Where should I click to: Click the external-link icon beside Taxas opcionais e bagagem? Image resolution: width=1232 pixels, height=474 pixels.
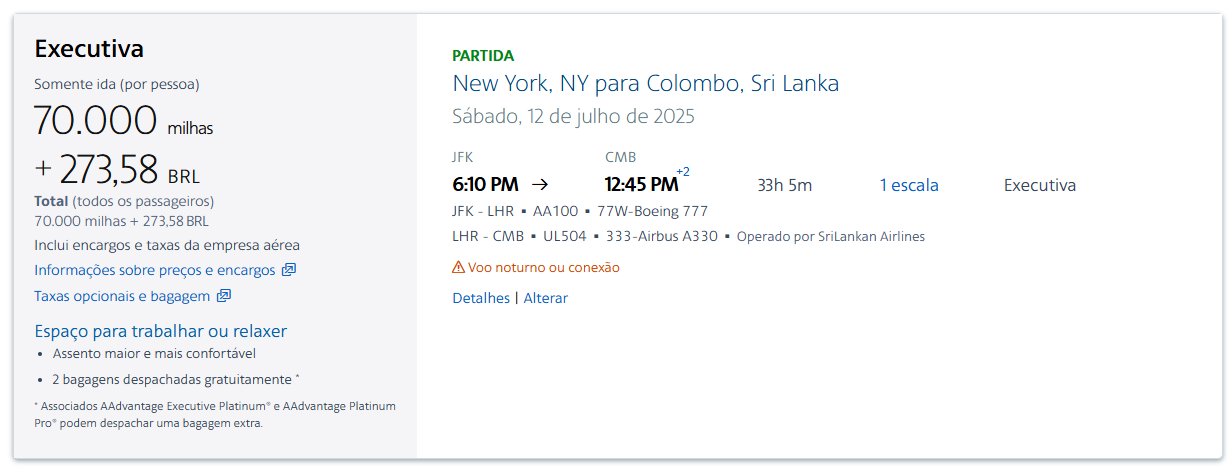tap(224, 296)
